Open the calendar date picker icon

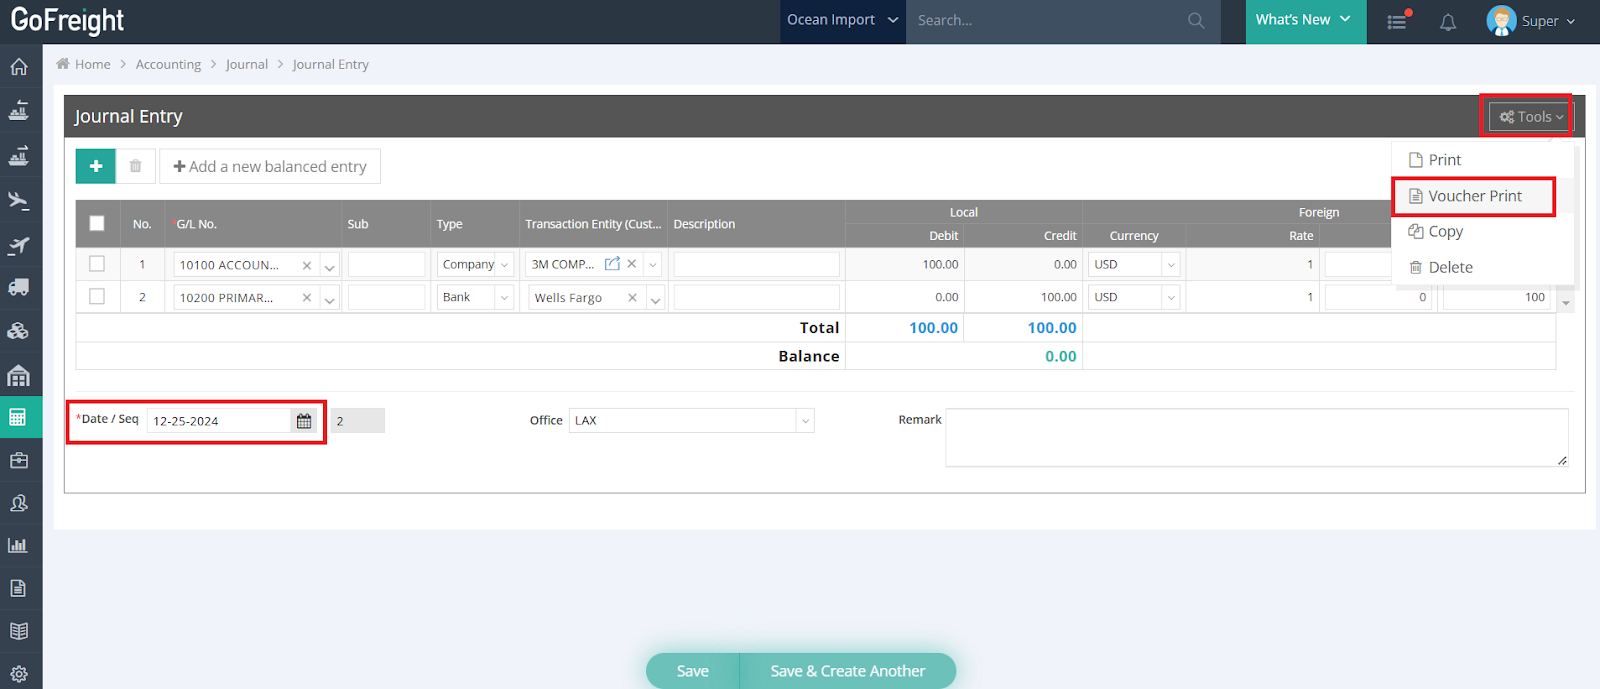(304, 421)
